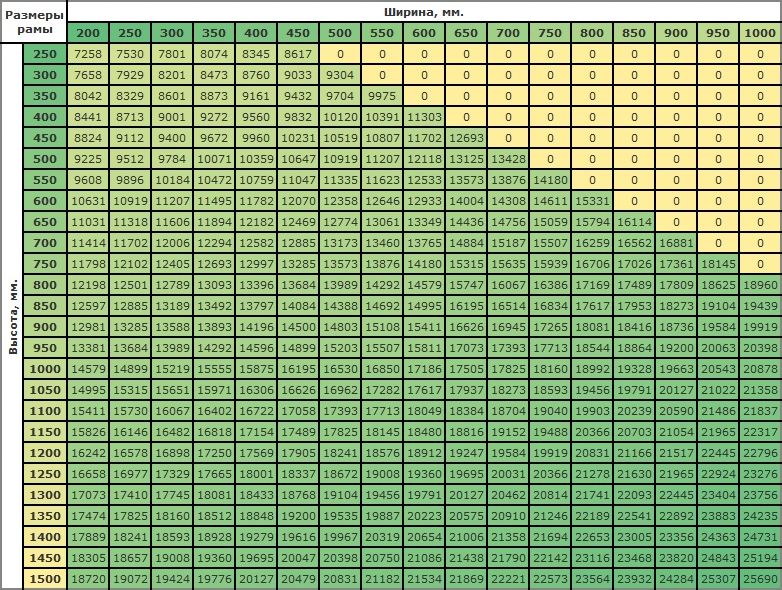
Task: Select the width column header 1000
Action: [x=761, y=33]
